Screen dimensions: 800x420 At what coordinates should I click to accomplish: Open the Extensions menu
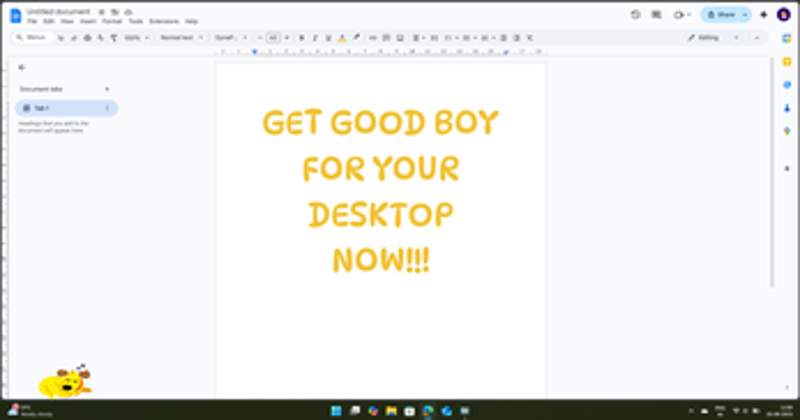(x=164, y=21)
